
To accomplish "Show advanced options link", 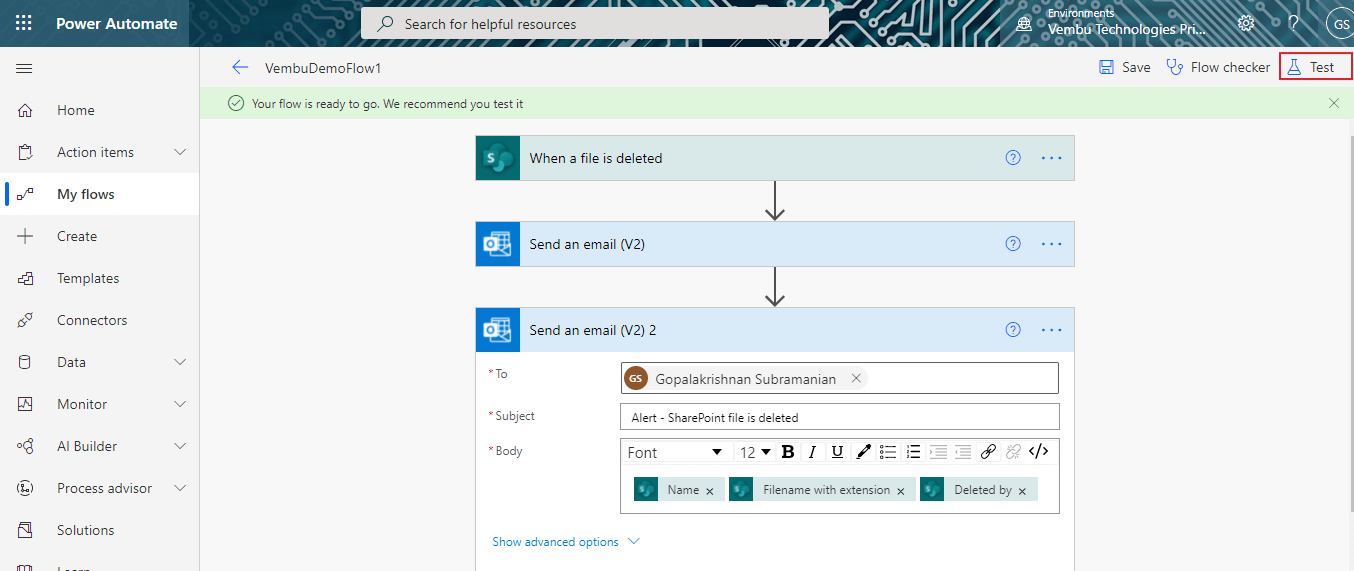I will click(566, 541).
